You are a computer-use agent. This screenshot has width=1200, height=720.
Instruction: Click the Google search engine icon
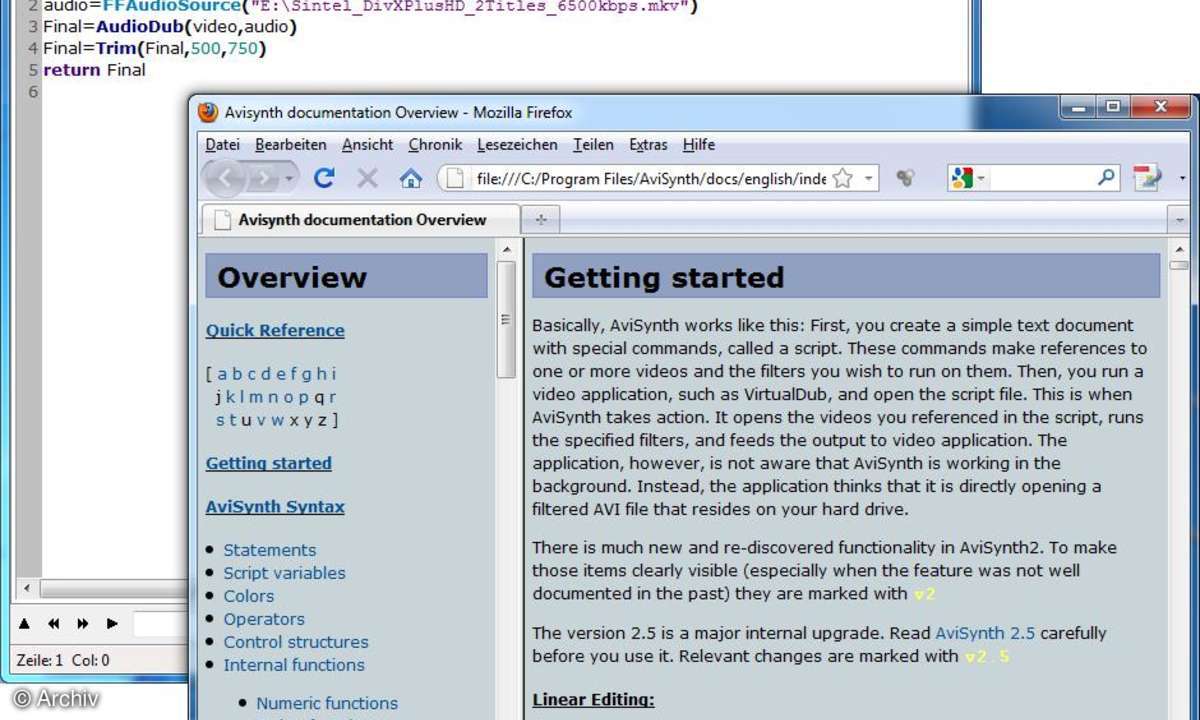pyautogui.click(x=963, y=178)
